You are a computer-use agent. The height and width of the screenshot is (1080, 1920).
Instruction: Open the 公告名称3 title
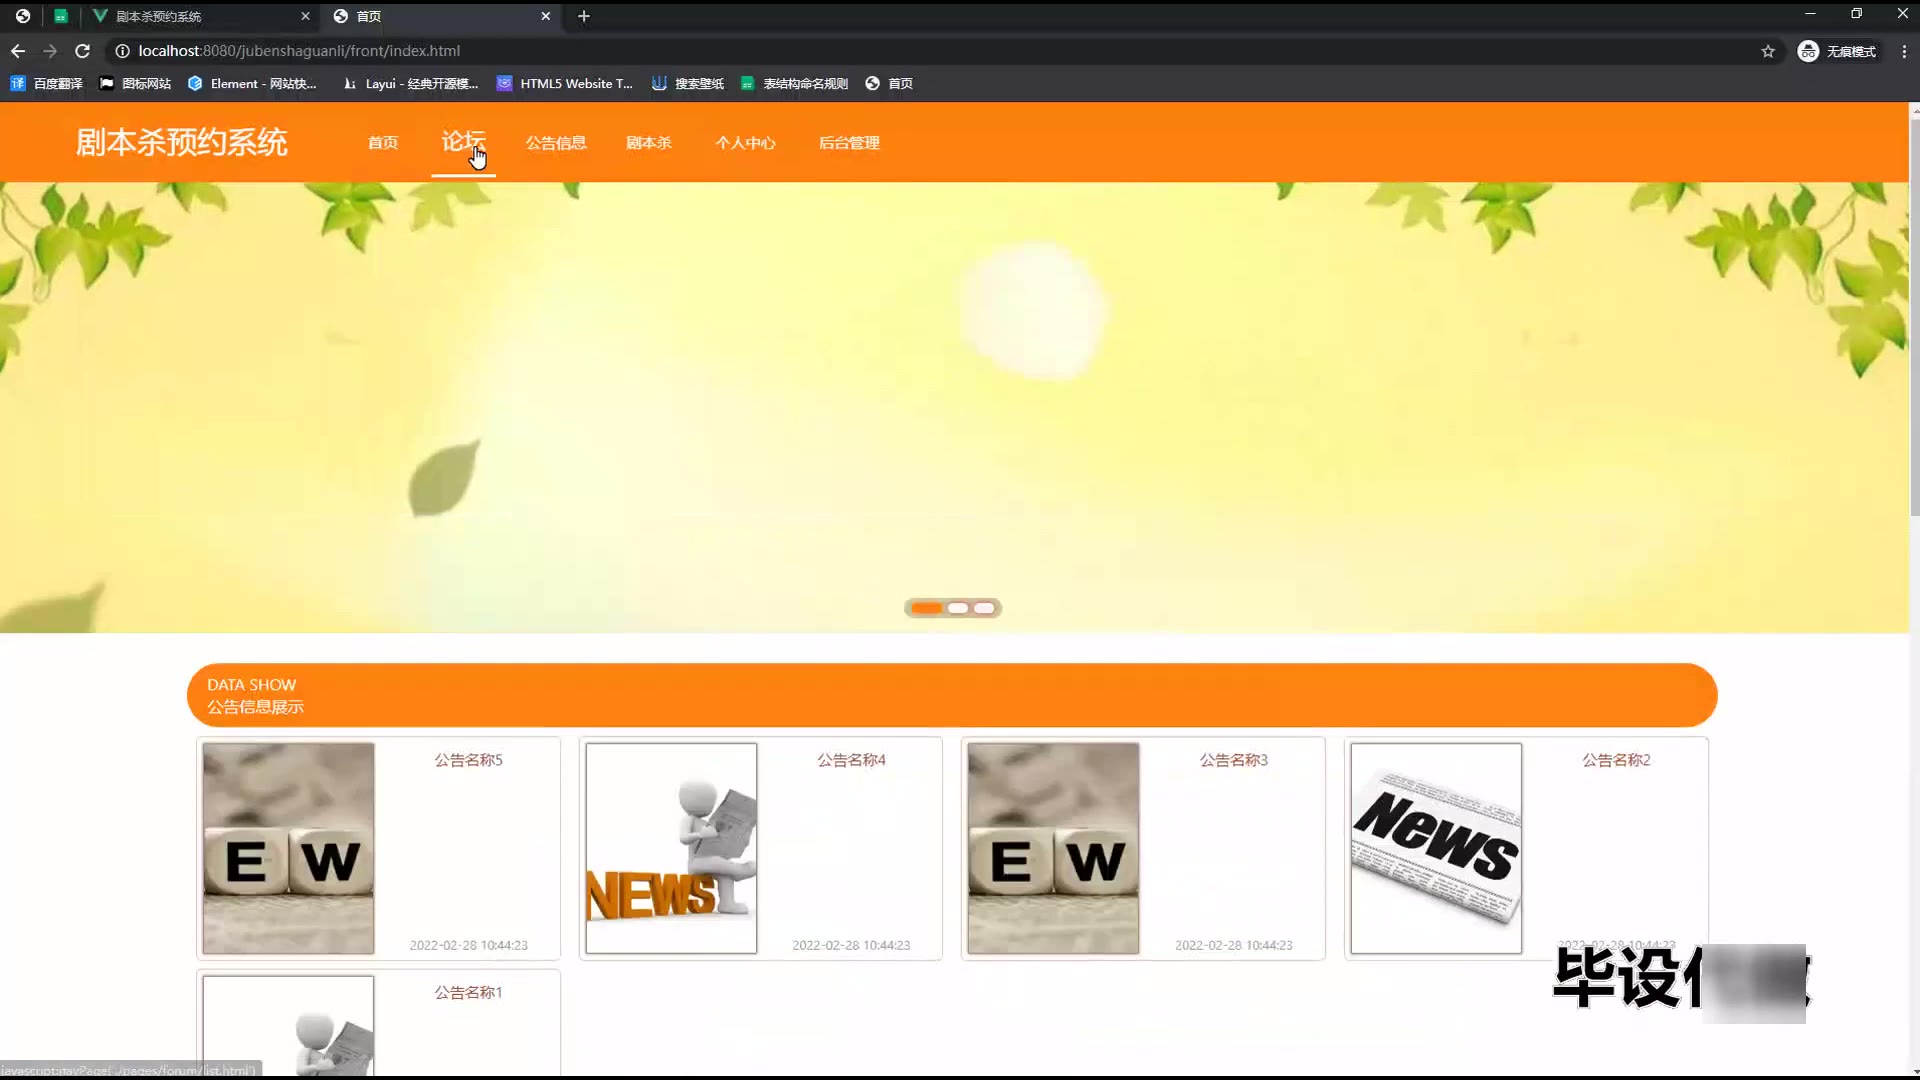tap(1234, 760)
